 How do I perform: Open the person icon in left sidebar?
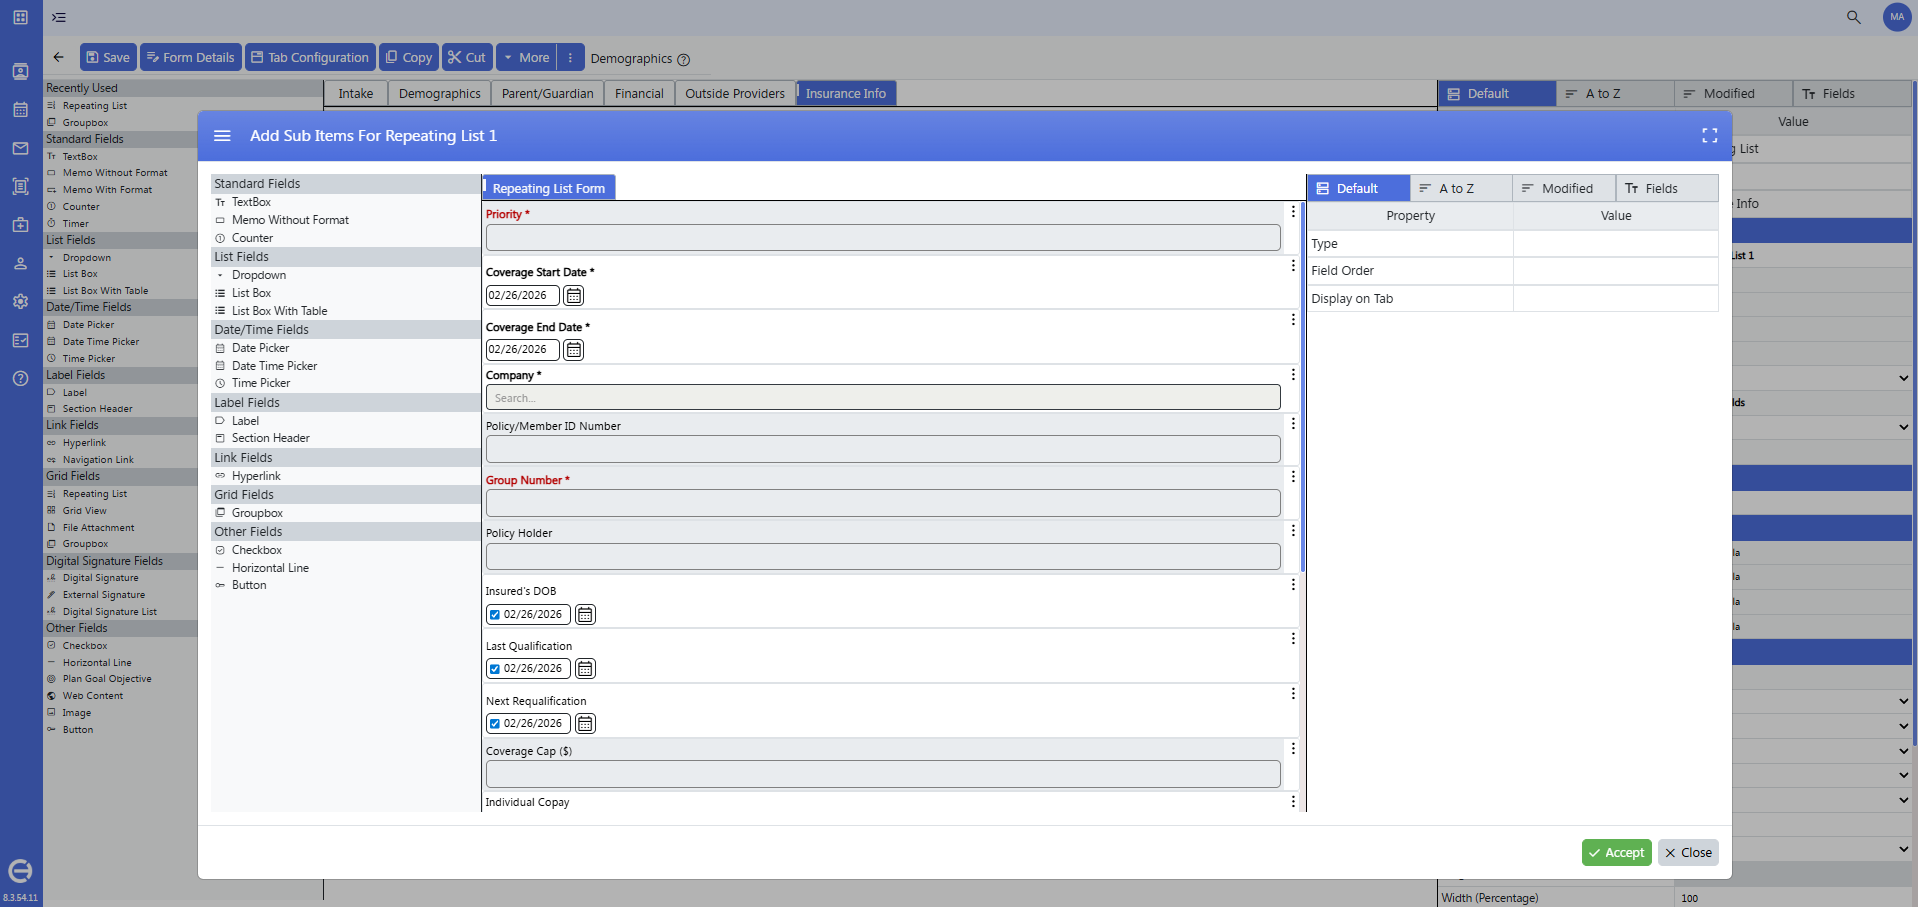point(20,263)
